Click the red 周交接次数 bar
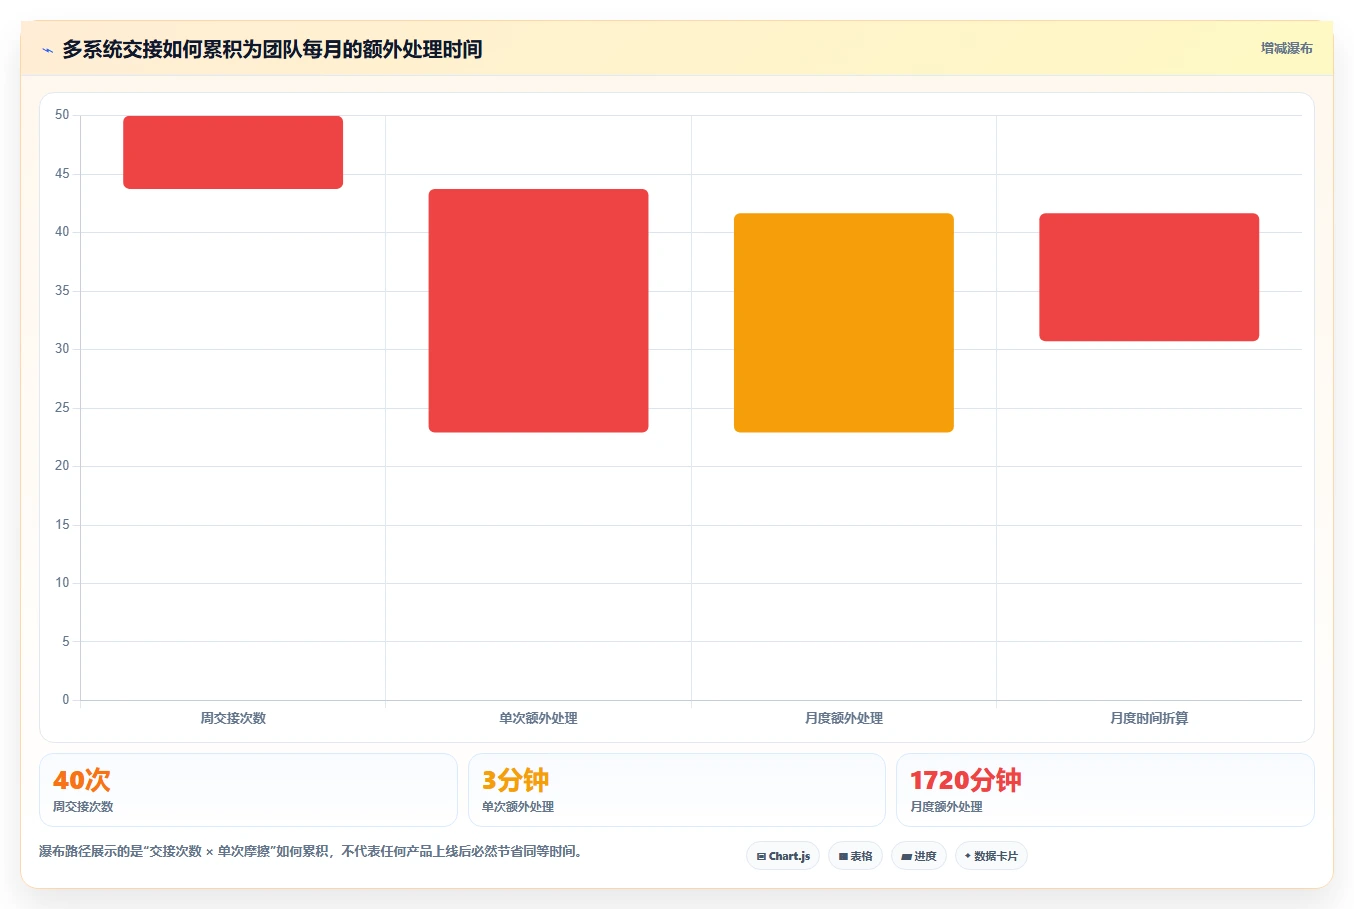The image size is (1354, 909). coord(233,152)
